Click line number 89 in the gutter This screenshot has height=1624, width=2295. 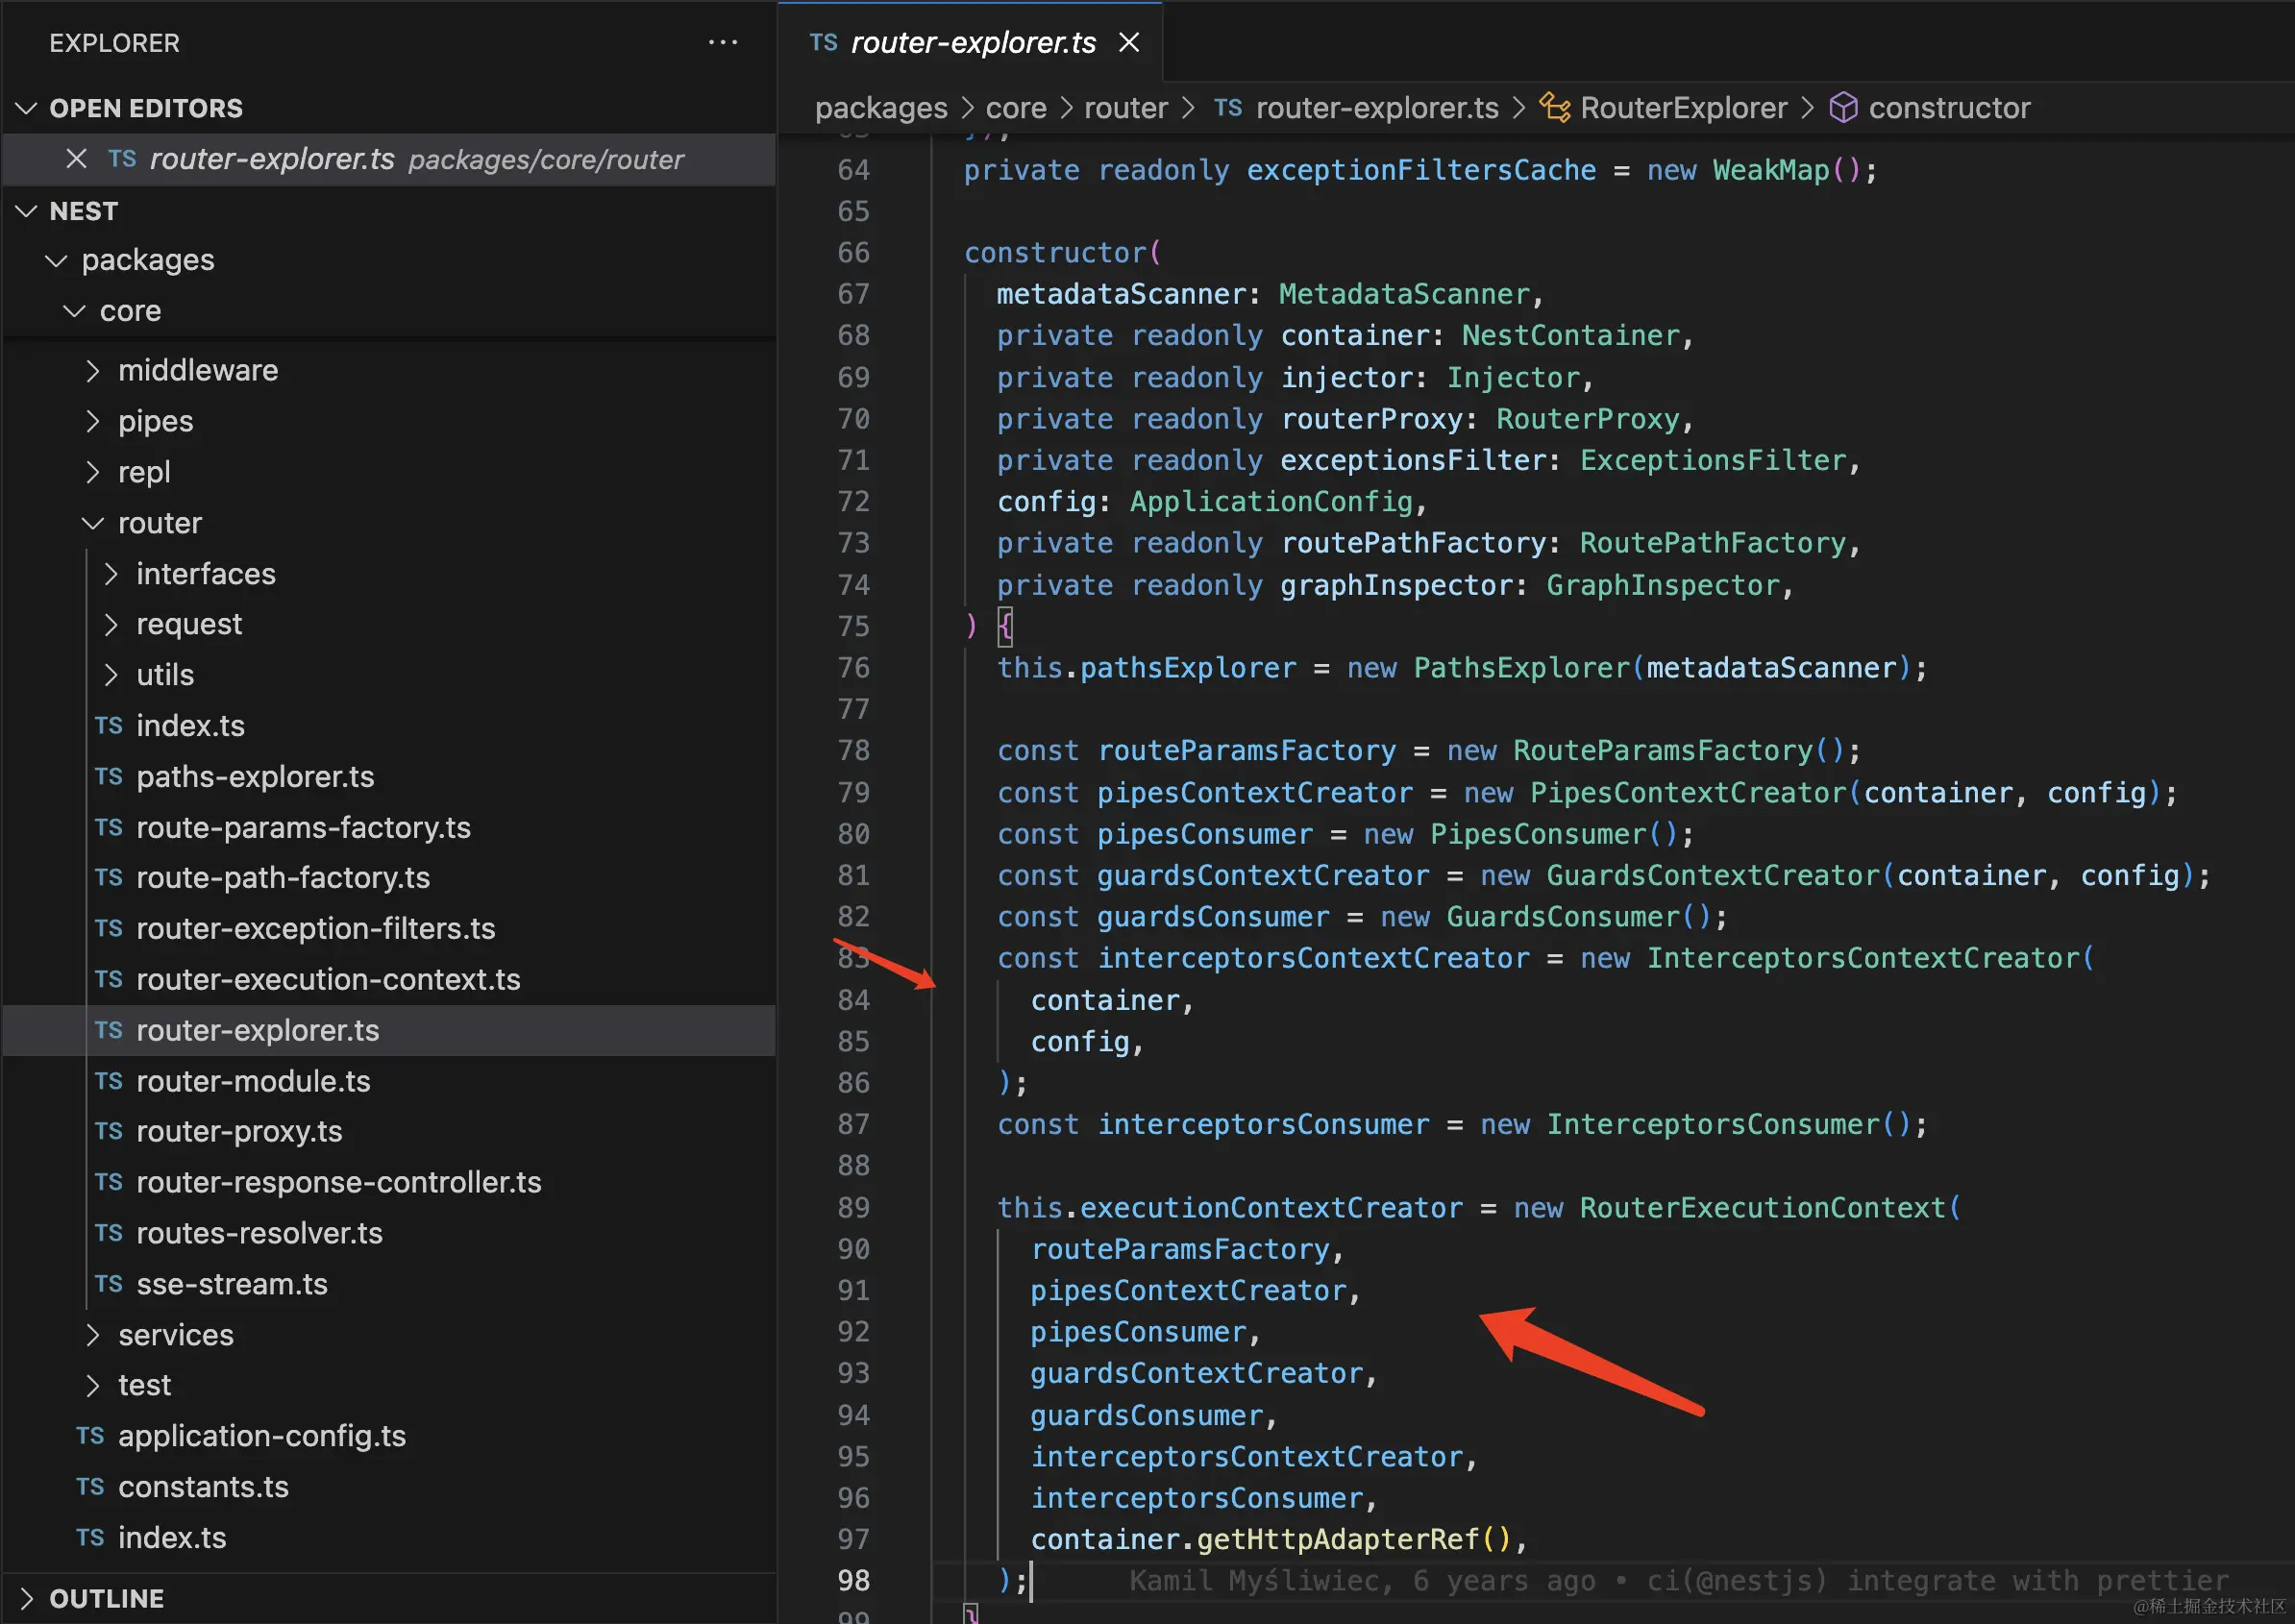pyautogui.click(x=853, y=1208)
